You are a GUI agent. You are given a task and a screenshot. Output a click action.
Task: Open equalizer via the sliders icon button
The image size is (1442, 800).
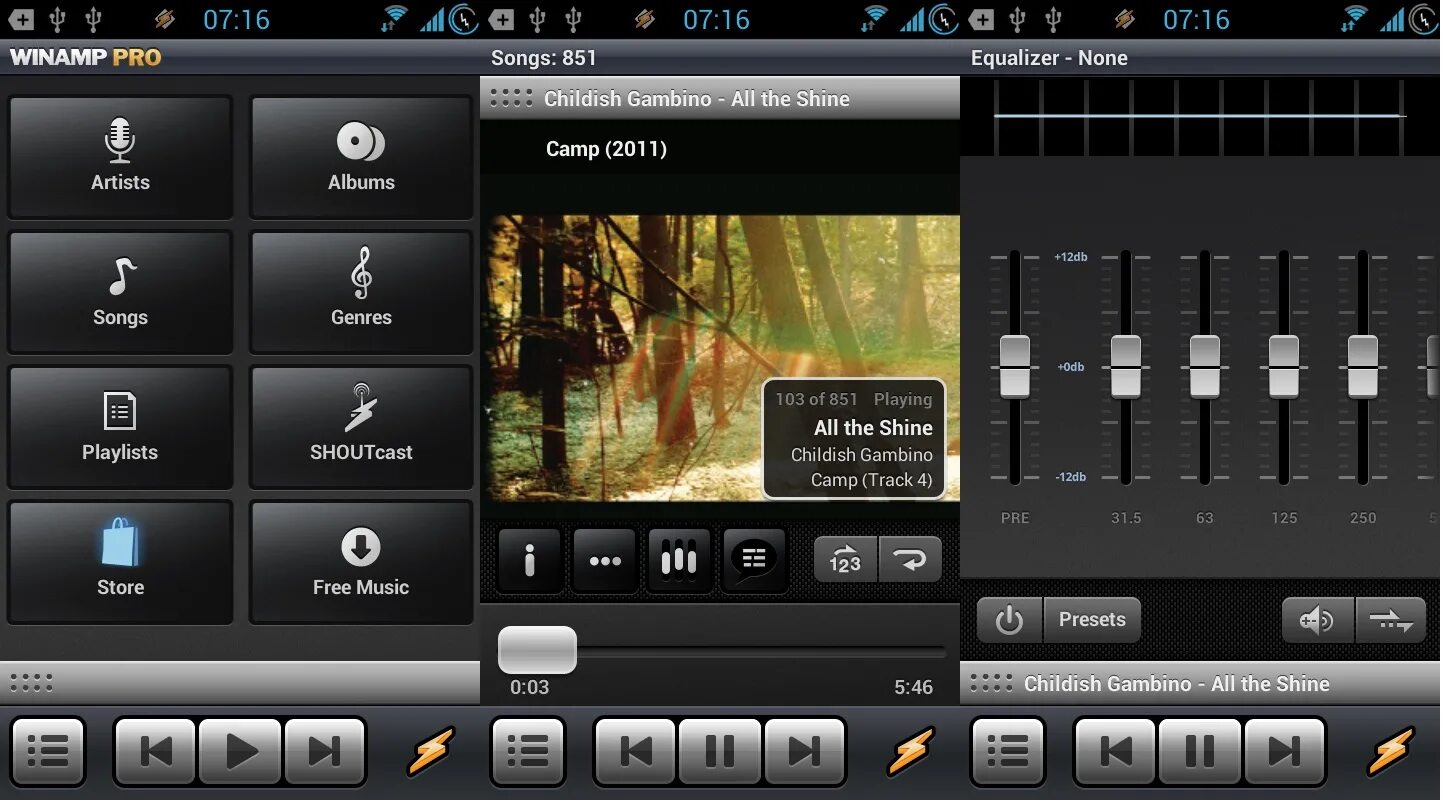pos(679,561)
